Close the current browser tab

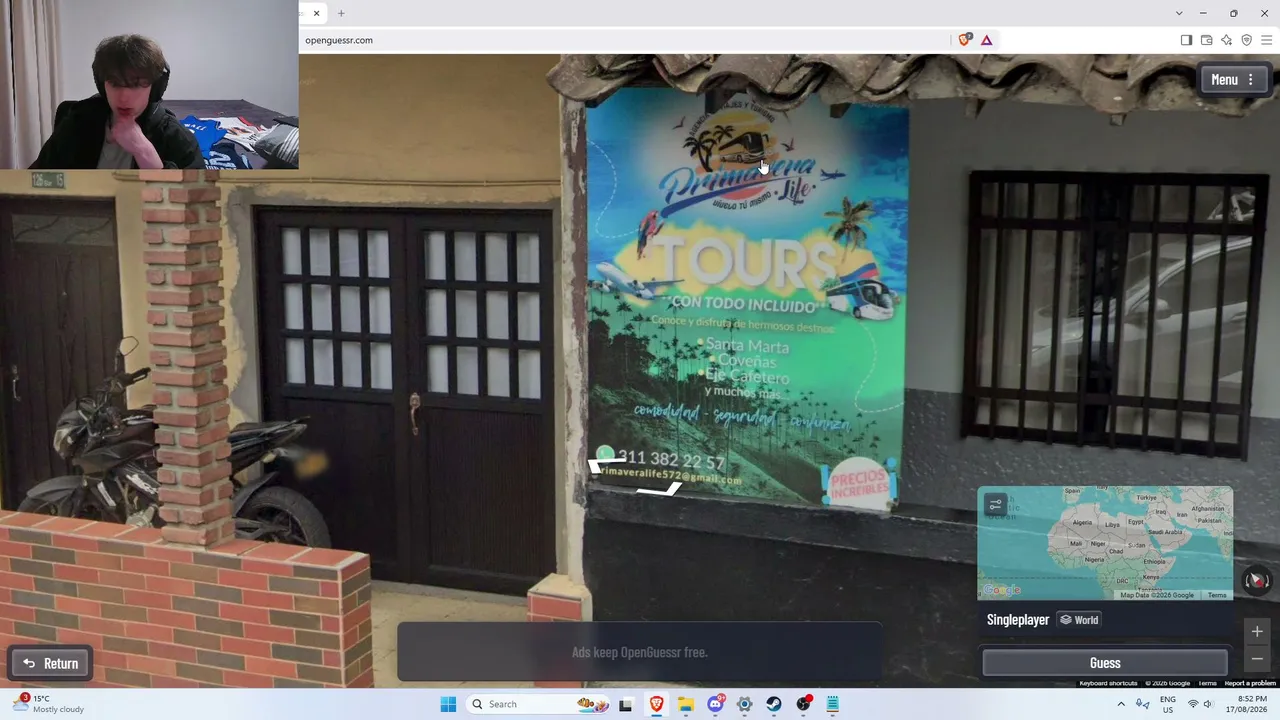click(x=316, y=13)
